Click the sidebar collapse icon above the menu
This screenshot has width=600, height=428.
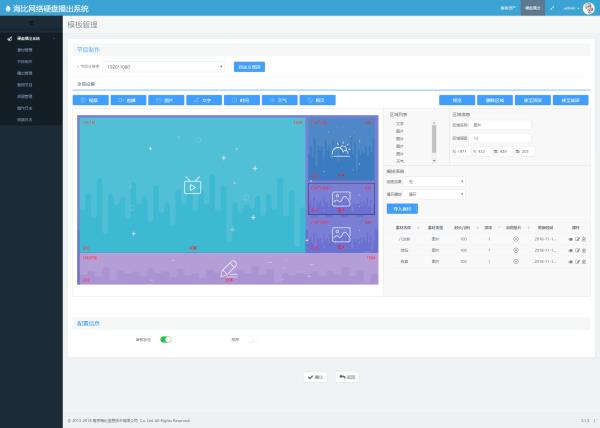tap(31, 21)
